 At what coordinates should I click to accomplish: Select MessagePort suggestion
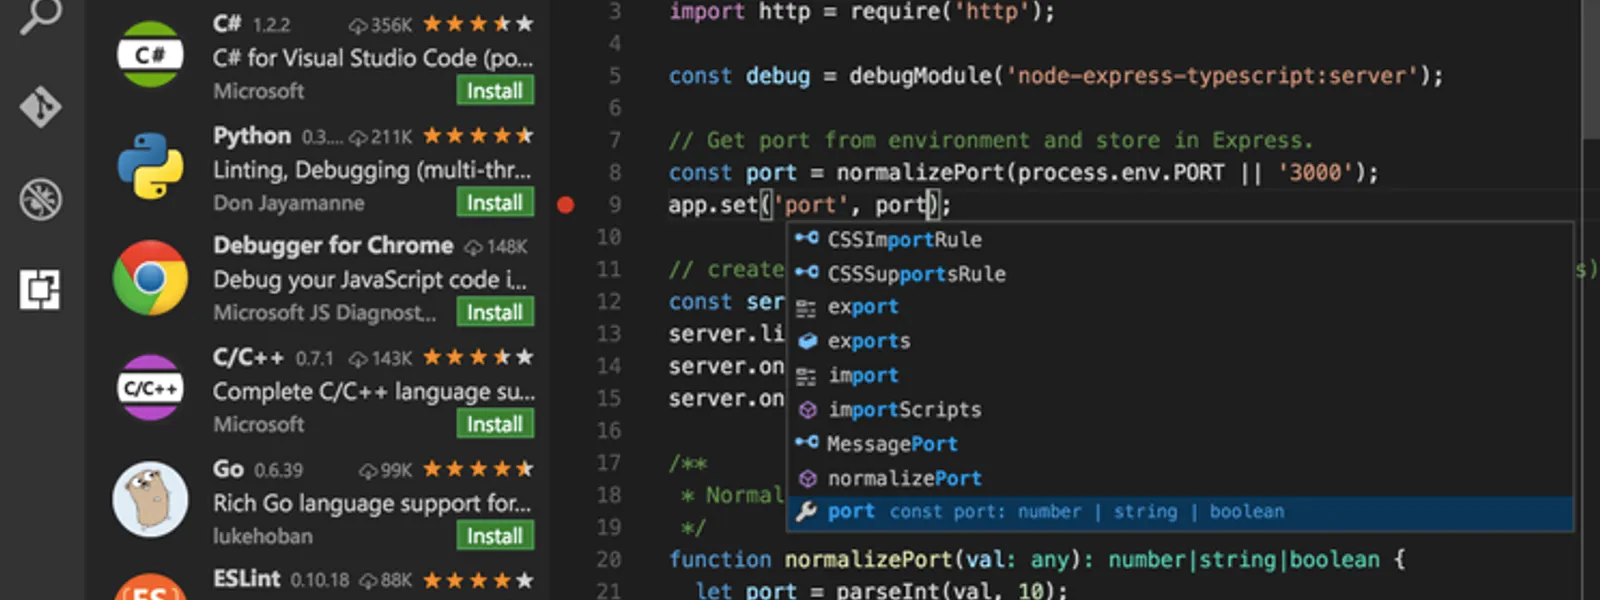[x=1180, y=443]
